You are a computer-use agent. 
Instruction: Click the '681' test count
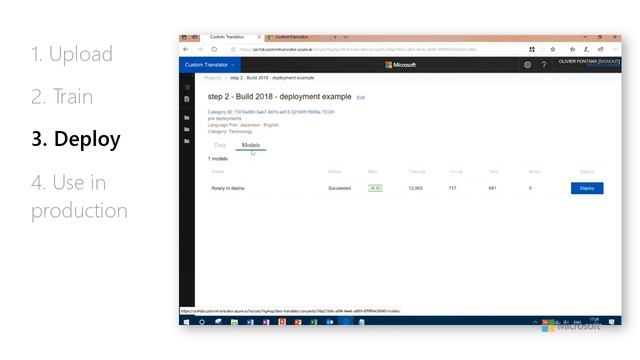pyautogui.click(x=492, y=188)
